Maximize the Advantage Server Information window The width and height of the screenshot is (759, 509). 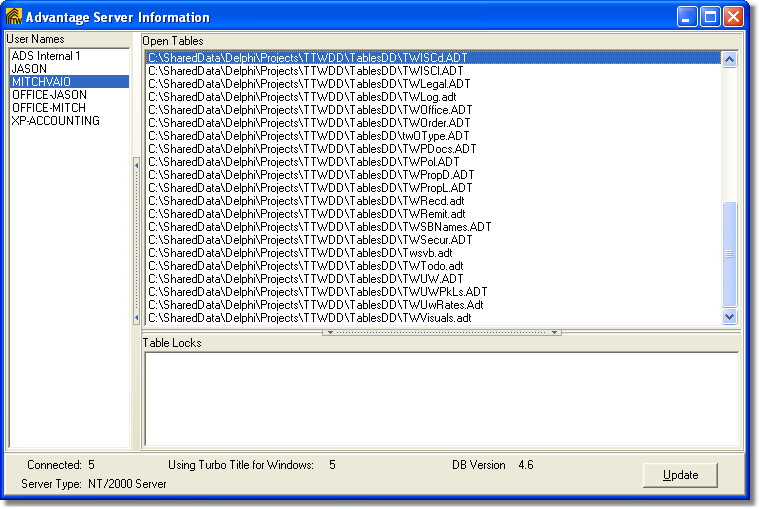pyautogui.click(x=710, y=16)
